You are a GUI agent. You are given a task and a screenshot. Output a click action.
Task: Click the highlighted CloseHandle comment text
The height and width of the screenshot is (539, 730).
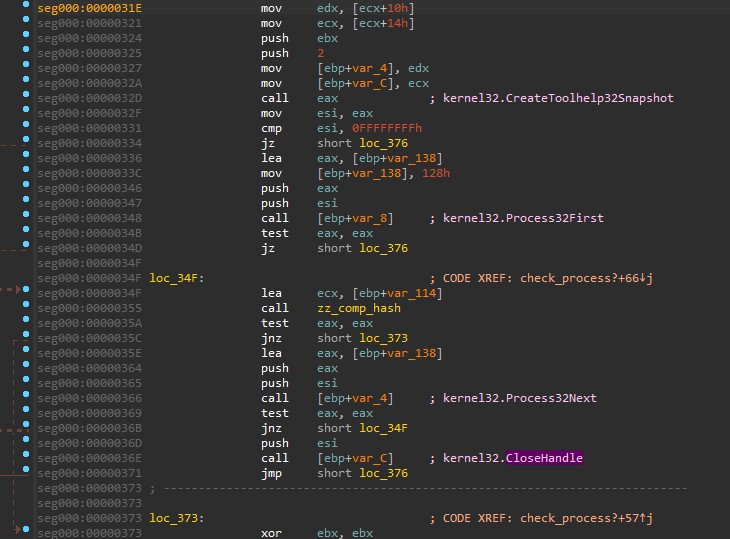(544, 458)
